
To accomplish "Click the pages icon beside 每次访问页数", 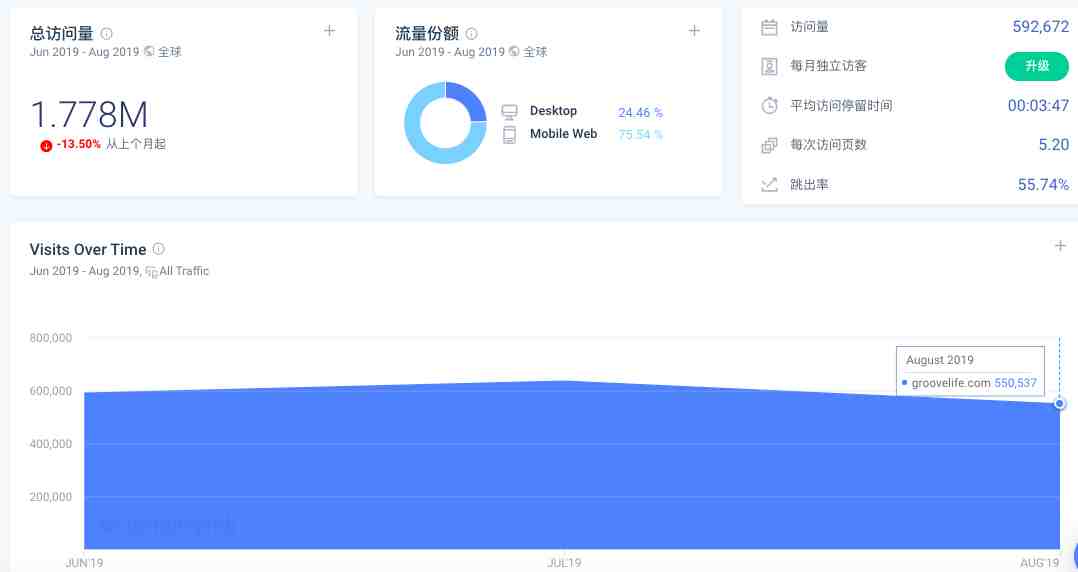I will click(769, 145).
